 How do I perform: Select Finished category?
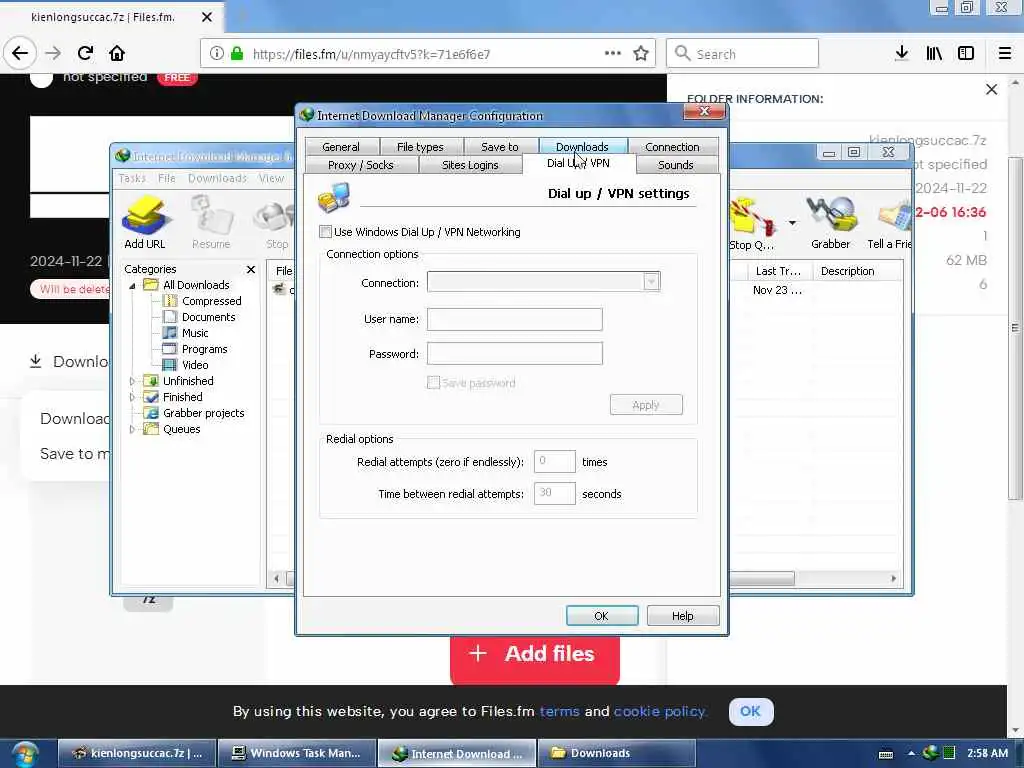click(x=182, y=397)
